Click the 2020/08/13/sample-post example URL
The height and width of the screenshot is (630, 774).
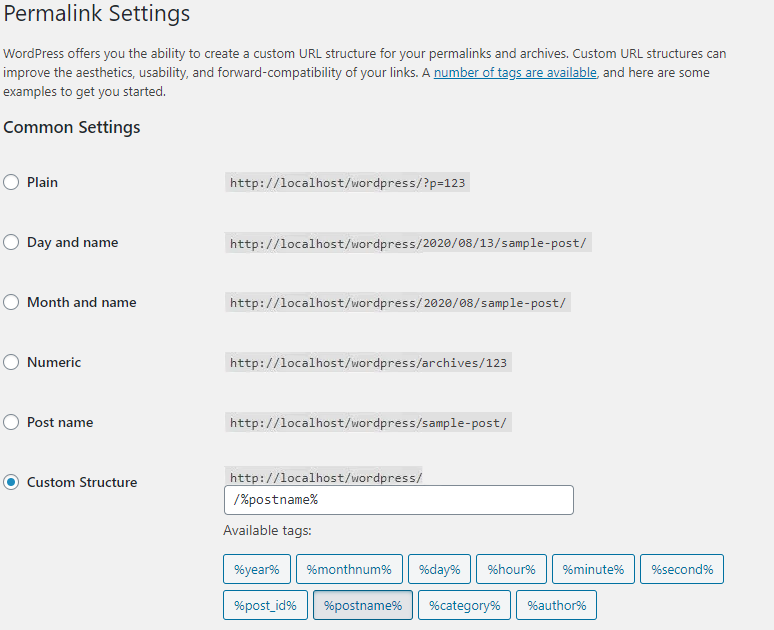(x=408, y=243)
